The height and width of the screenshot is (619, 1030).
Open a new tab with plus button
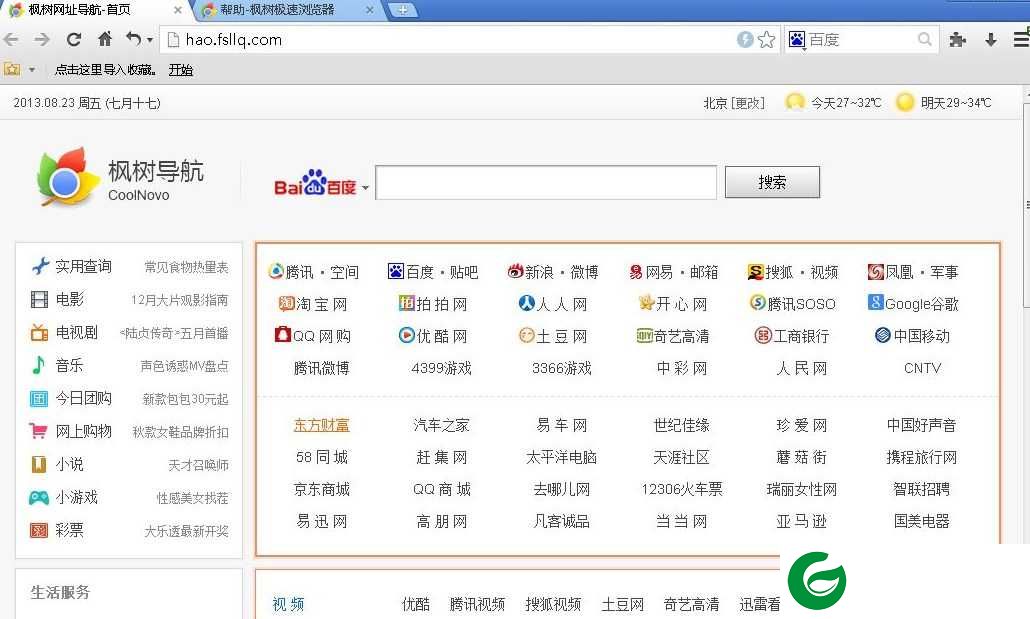[403, 10]
